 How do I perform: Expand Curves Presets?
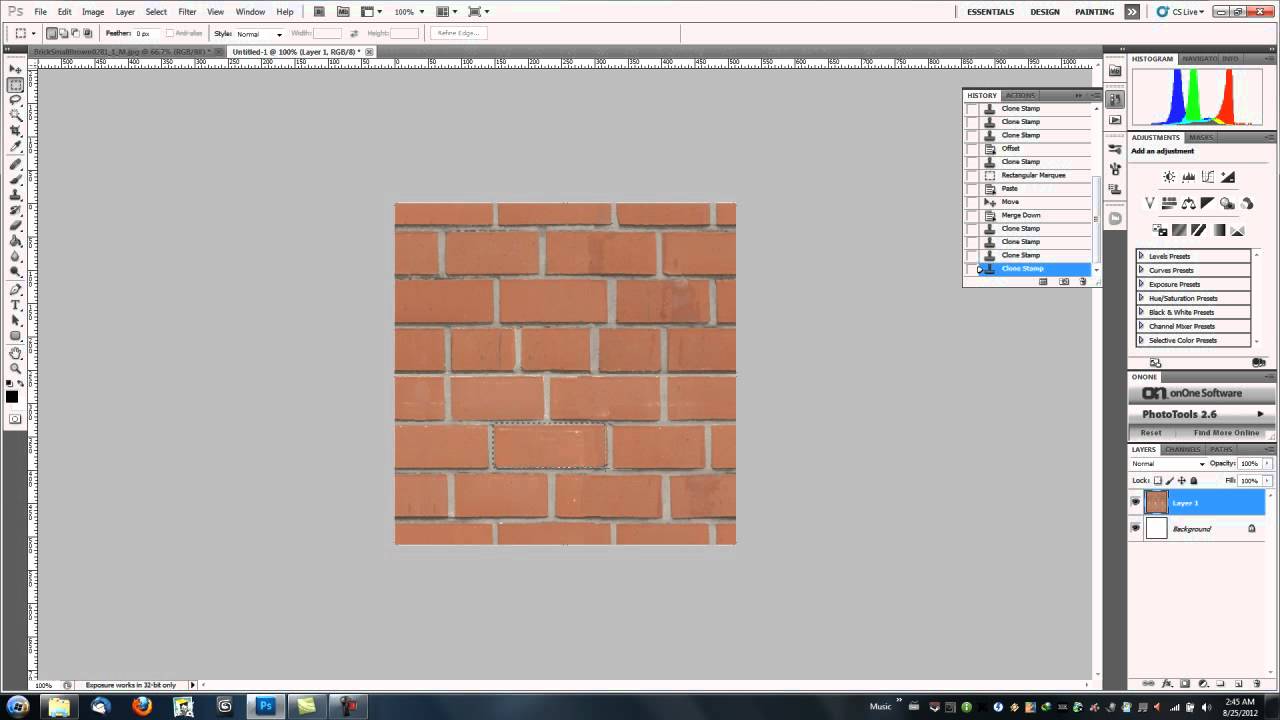click(x=1141, y=270)
